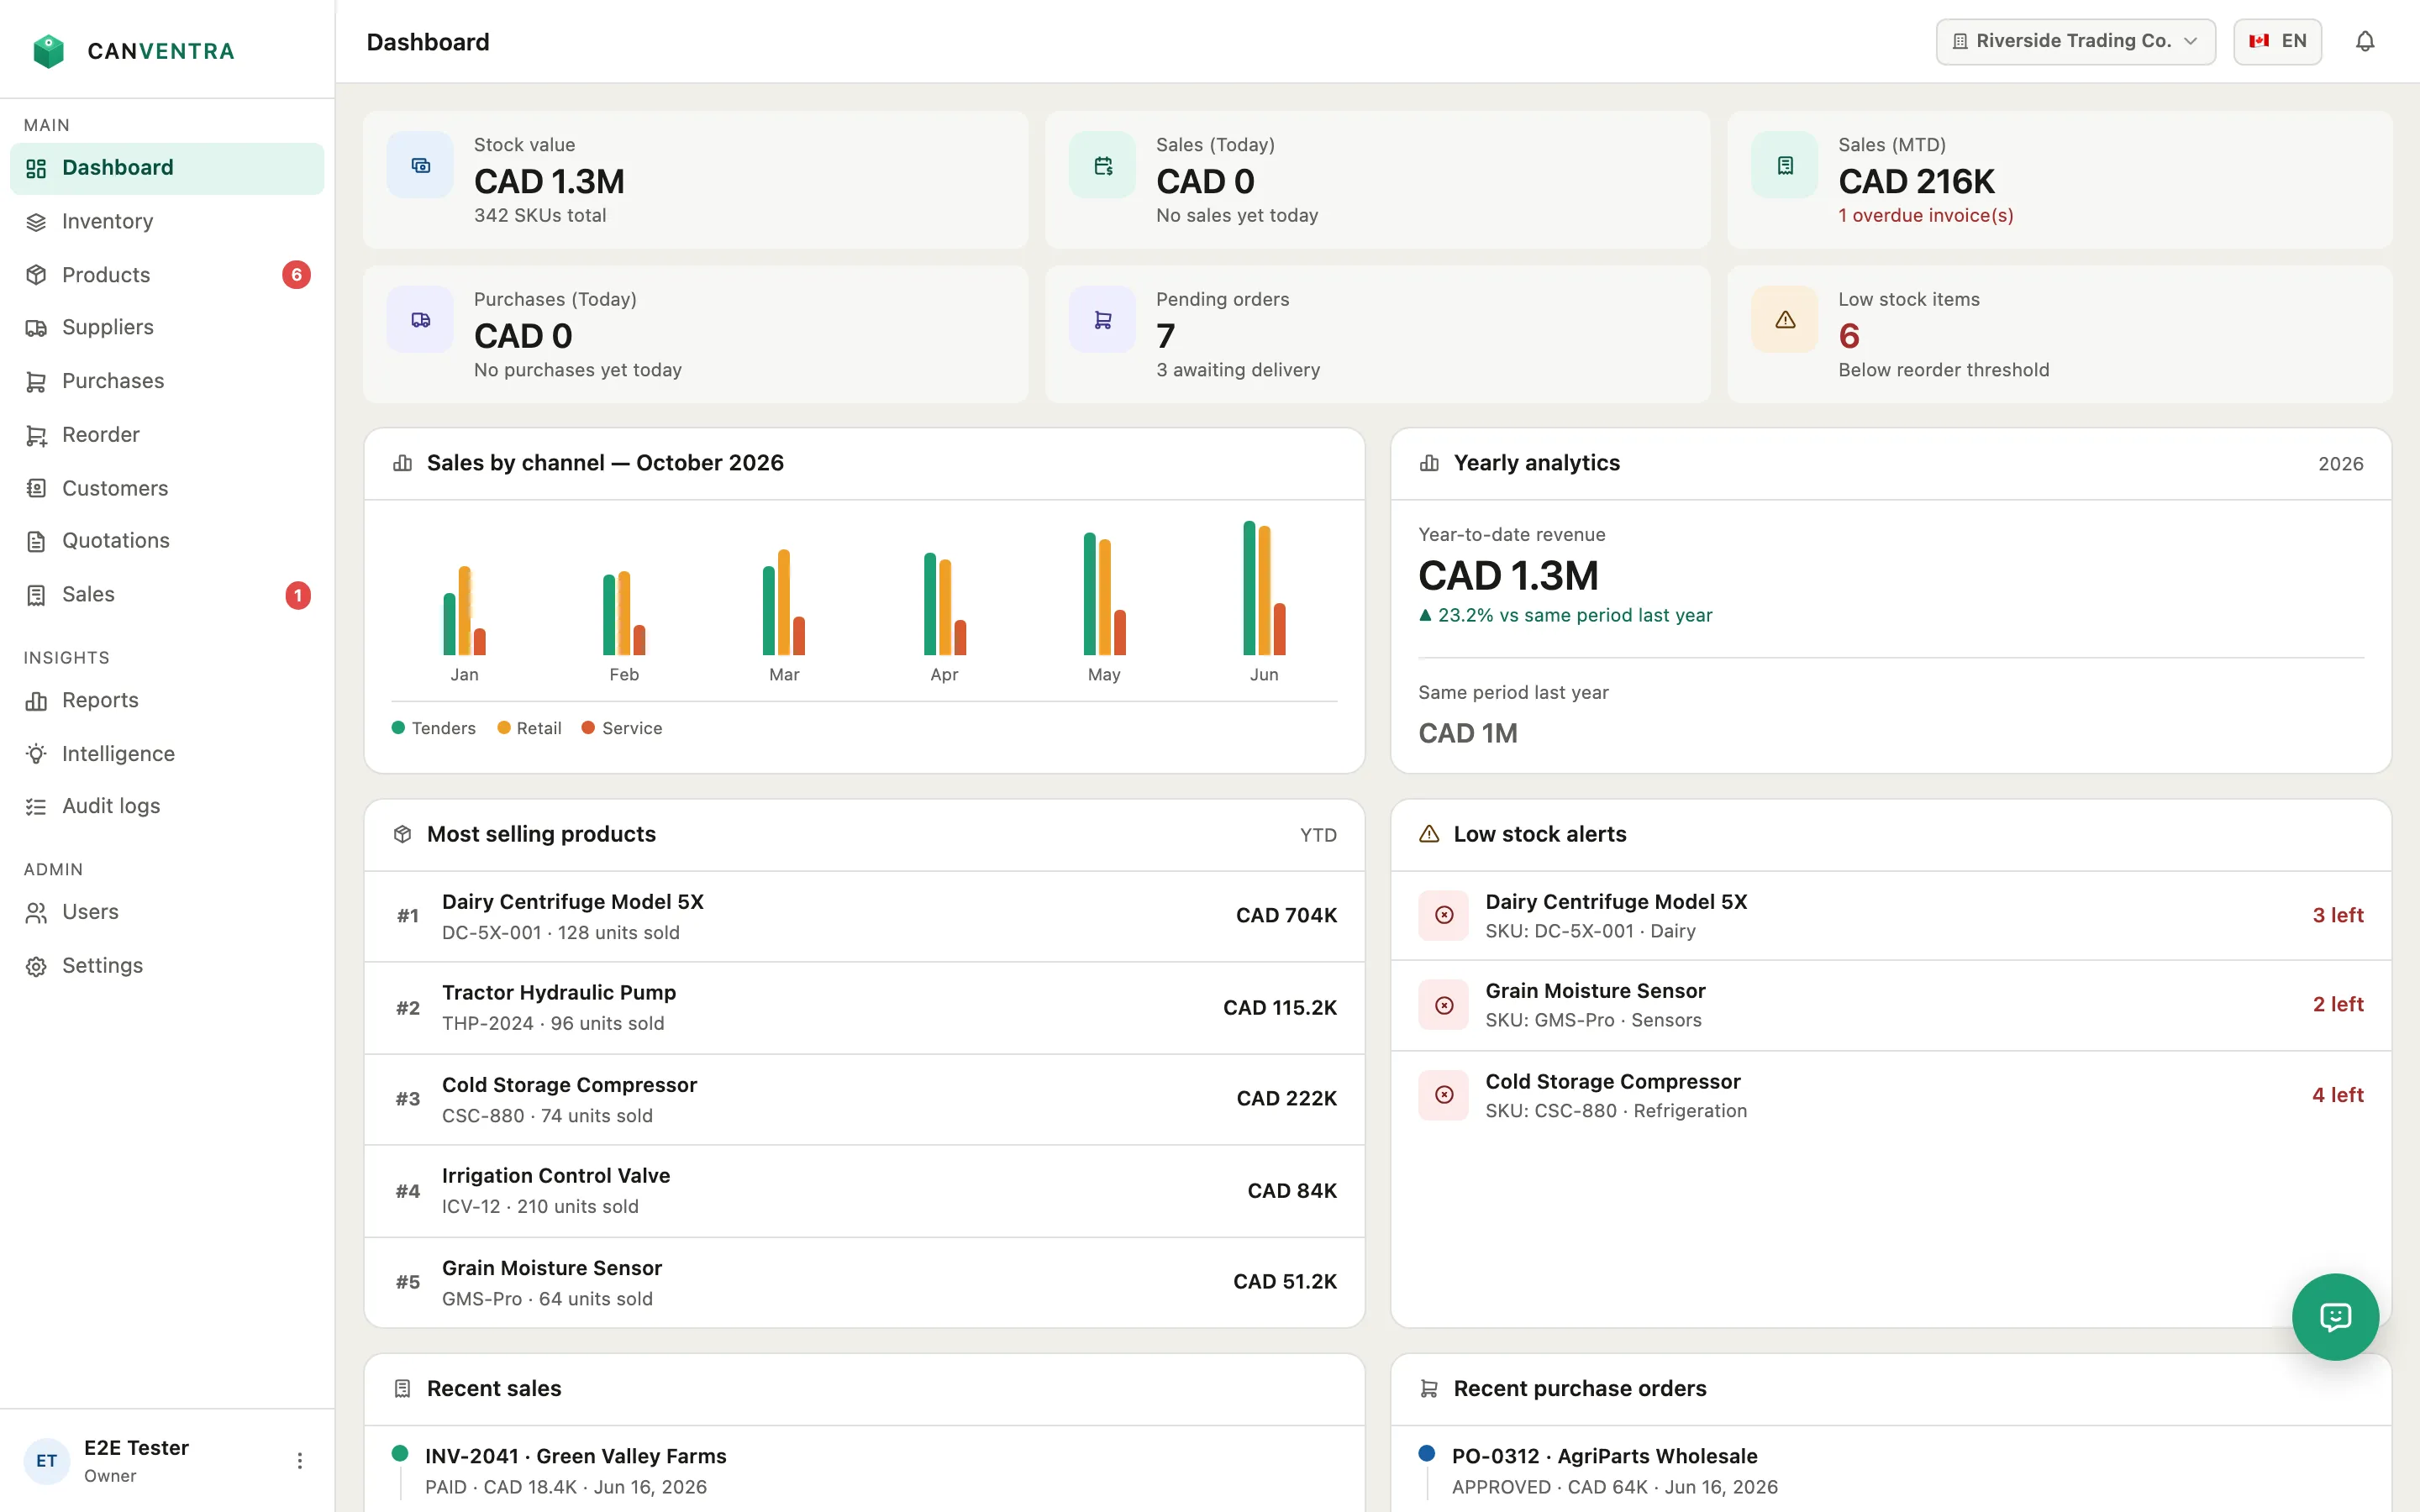Click the Low stock alerts triangle icon
This screenshot has height=1512, width=2420.
pyautogui.click(x=1429, y=834)
